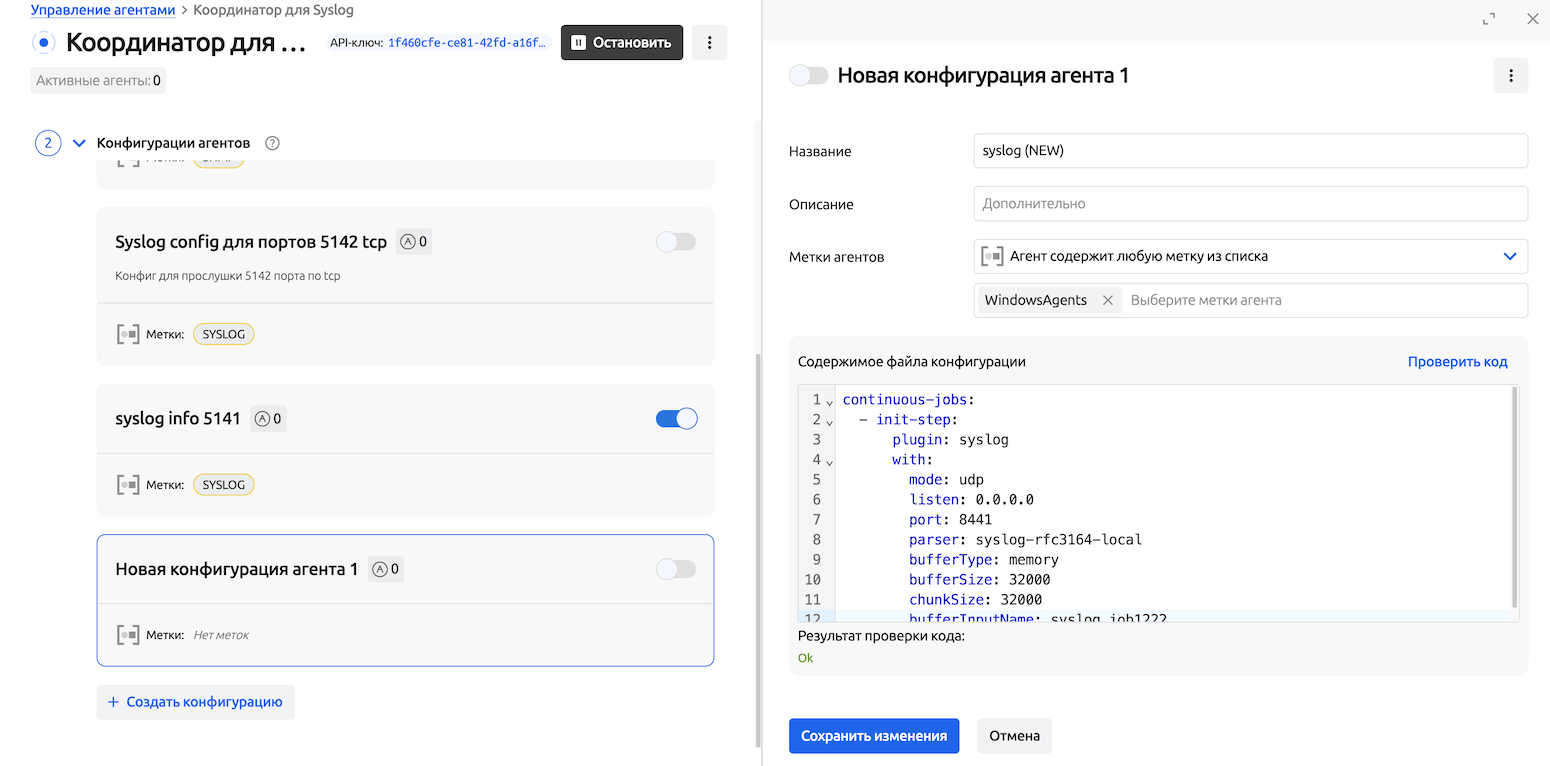Click the Описание input field
The height and width of the screenshot is (766, 1550).
point(1250,204)
